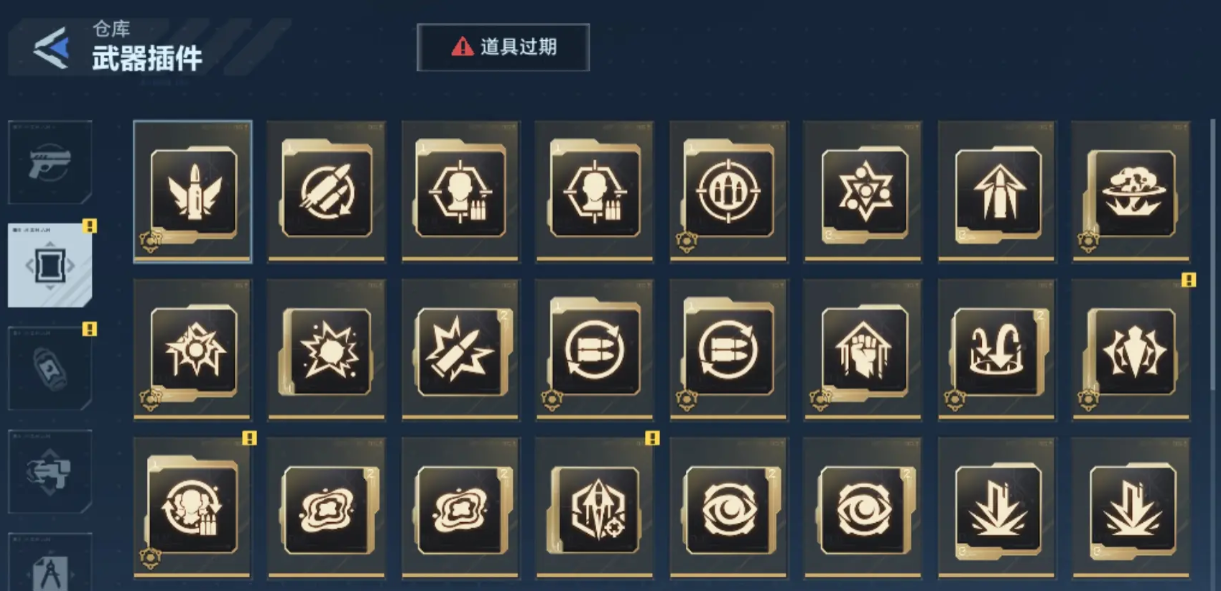This screenshot has height=591, width=1221.
Task: Choose the twin rockets circle plugin
Action: [x=327, y=192]
